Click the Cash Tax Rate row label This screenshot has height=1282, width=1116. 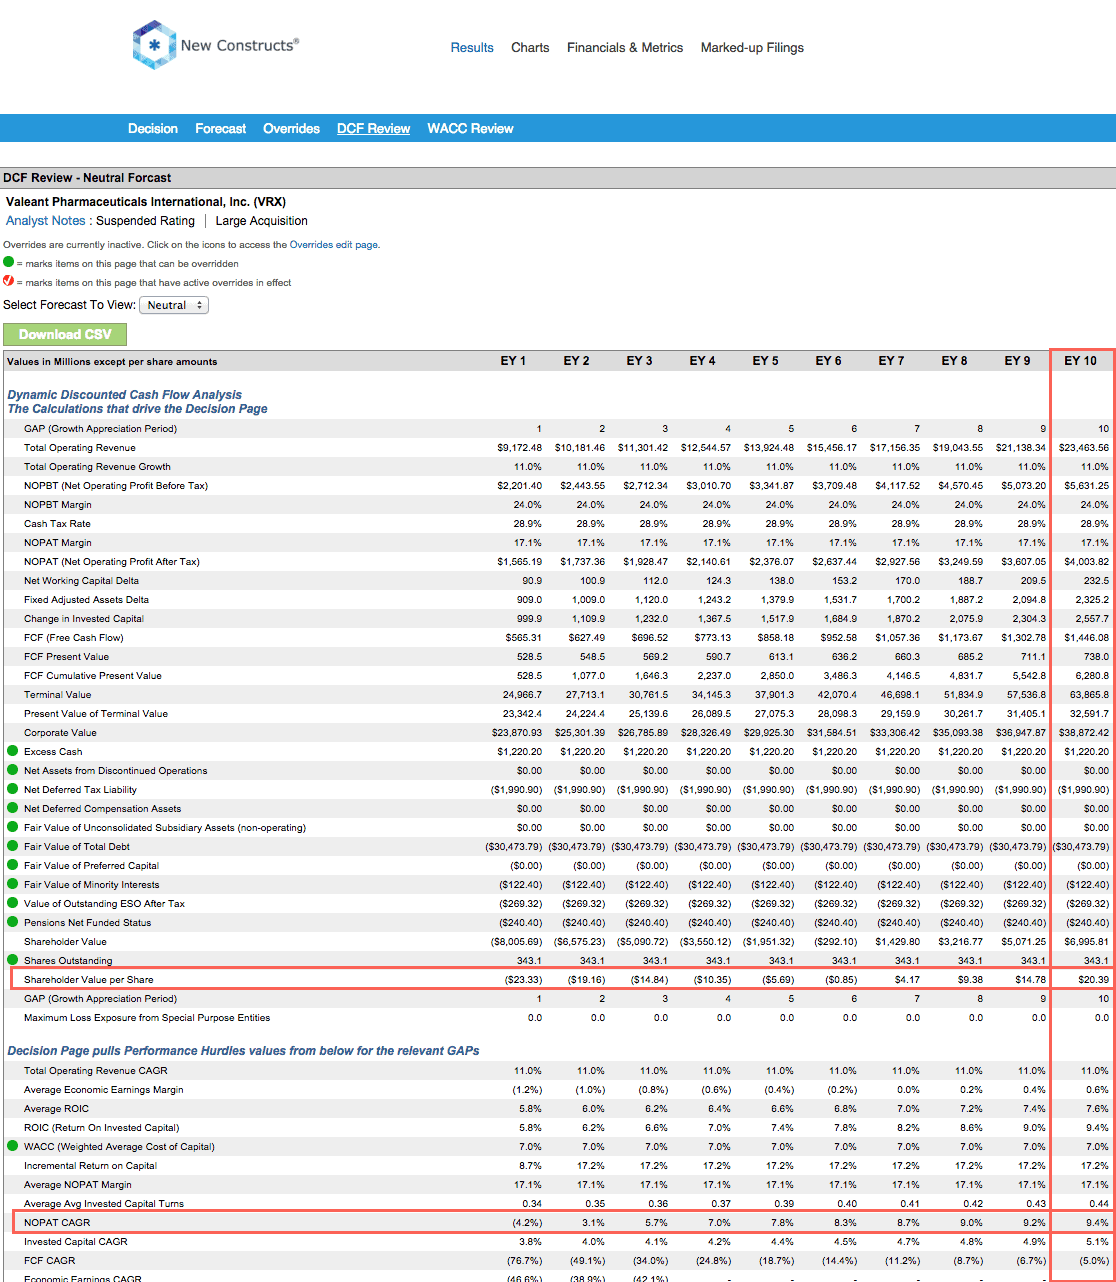tap(57, 523)
